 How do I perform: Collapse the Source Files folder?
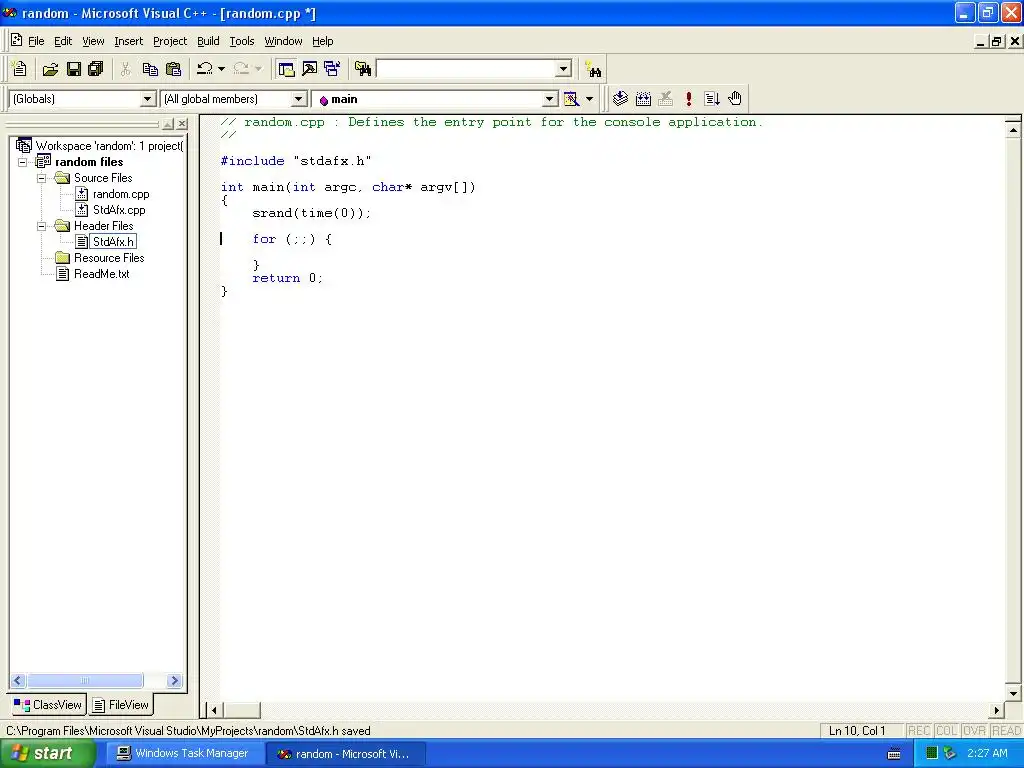click(42, 178)
